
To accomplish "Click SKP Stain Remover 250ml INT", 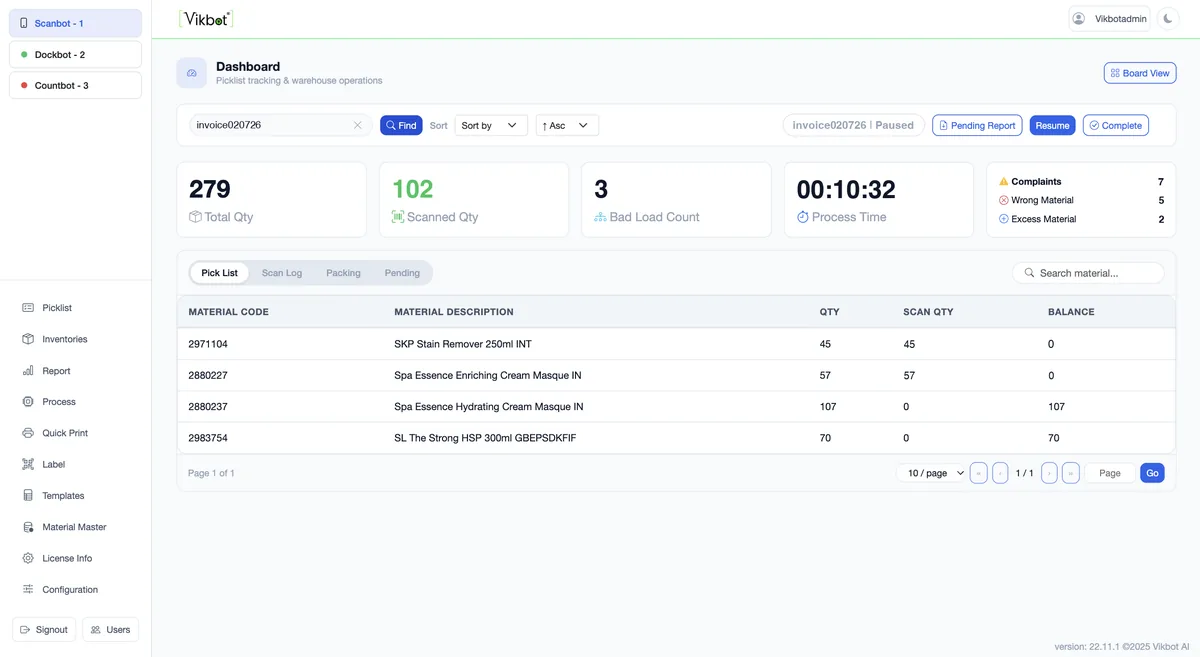I will pyautogui.click(x=463, y=344).
